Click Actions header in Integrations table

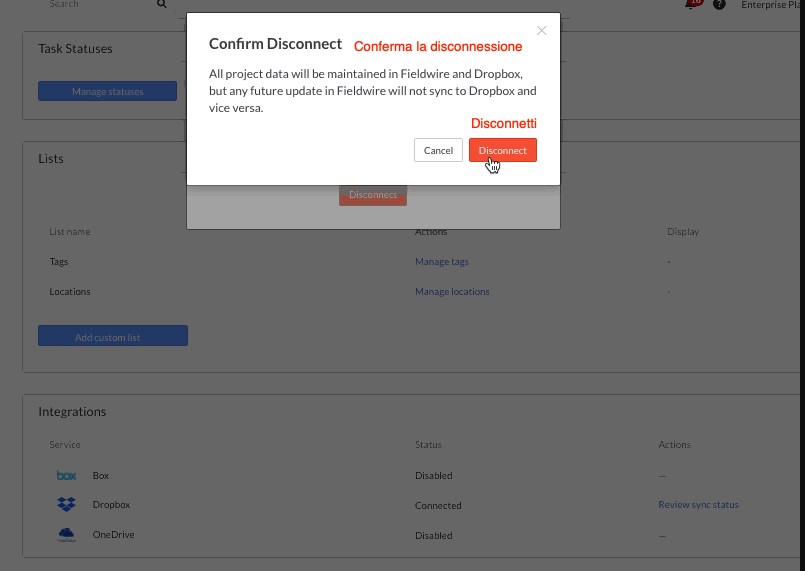(x=674, y=445)
